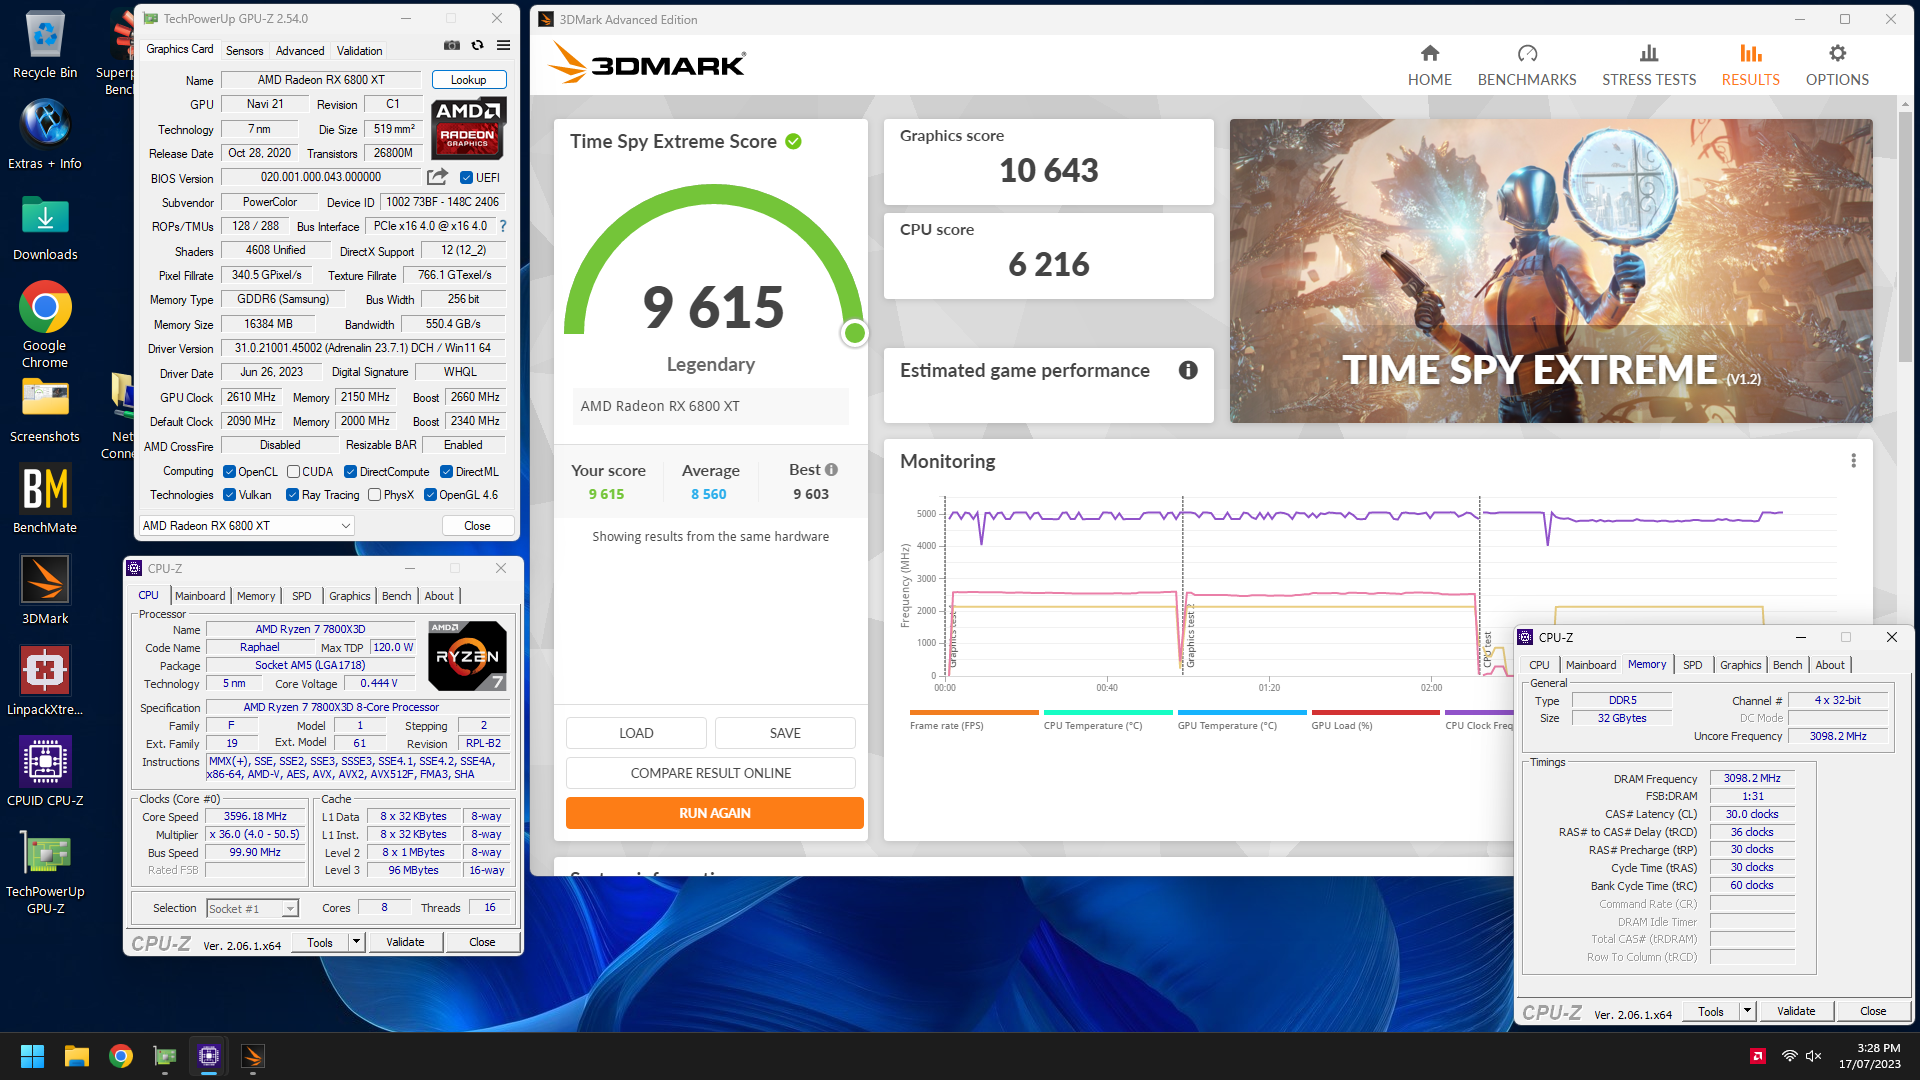
Task: Switch to the Advanced tab in GPU-Z
Action: click(300, 51)
